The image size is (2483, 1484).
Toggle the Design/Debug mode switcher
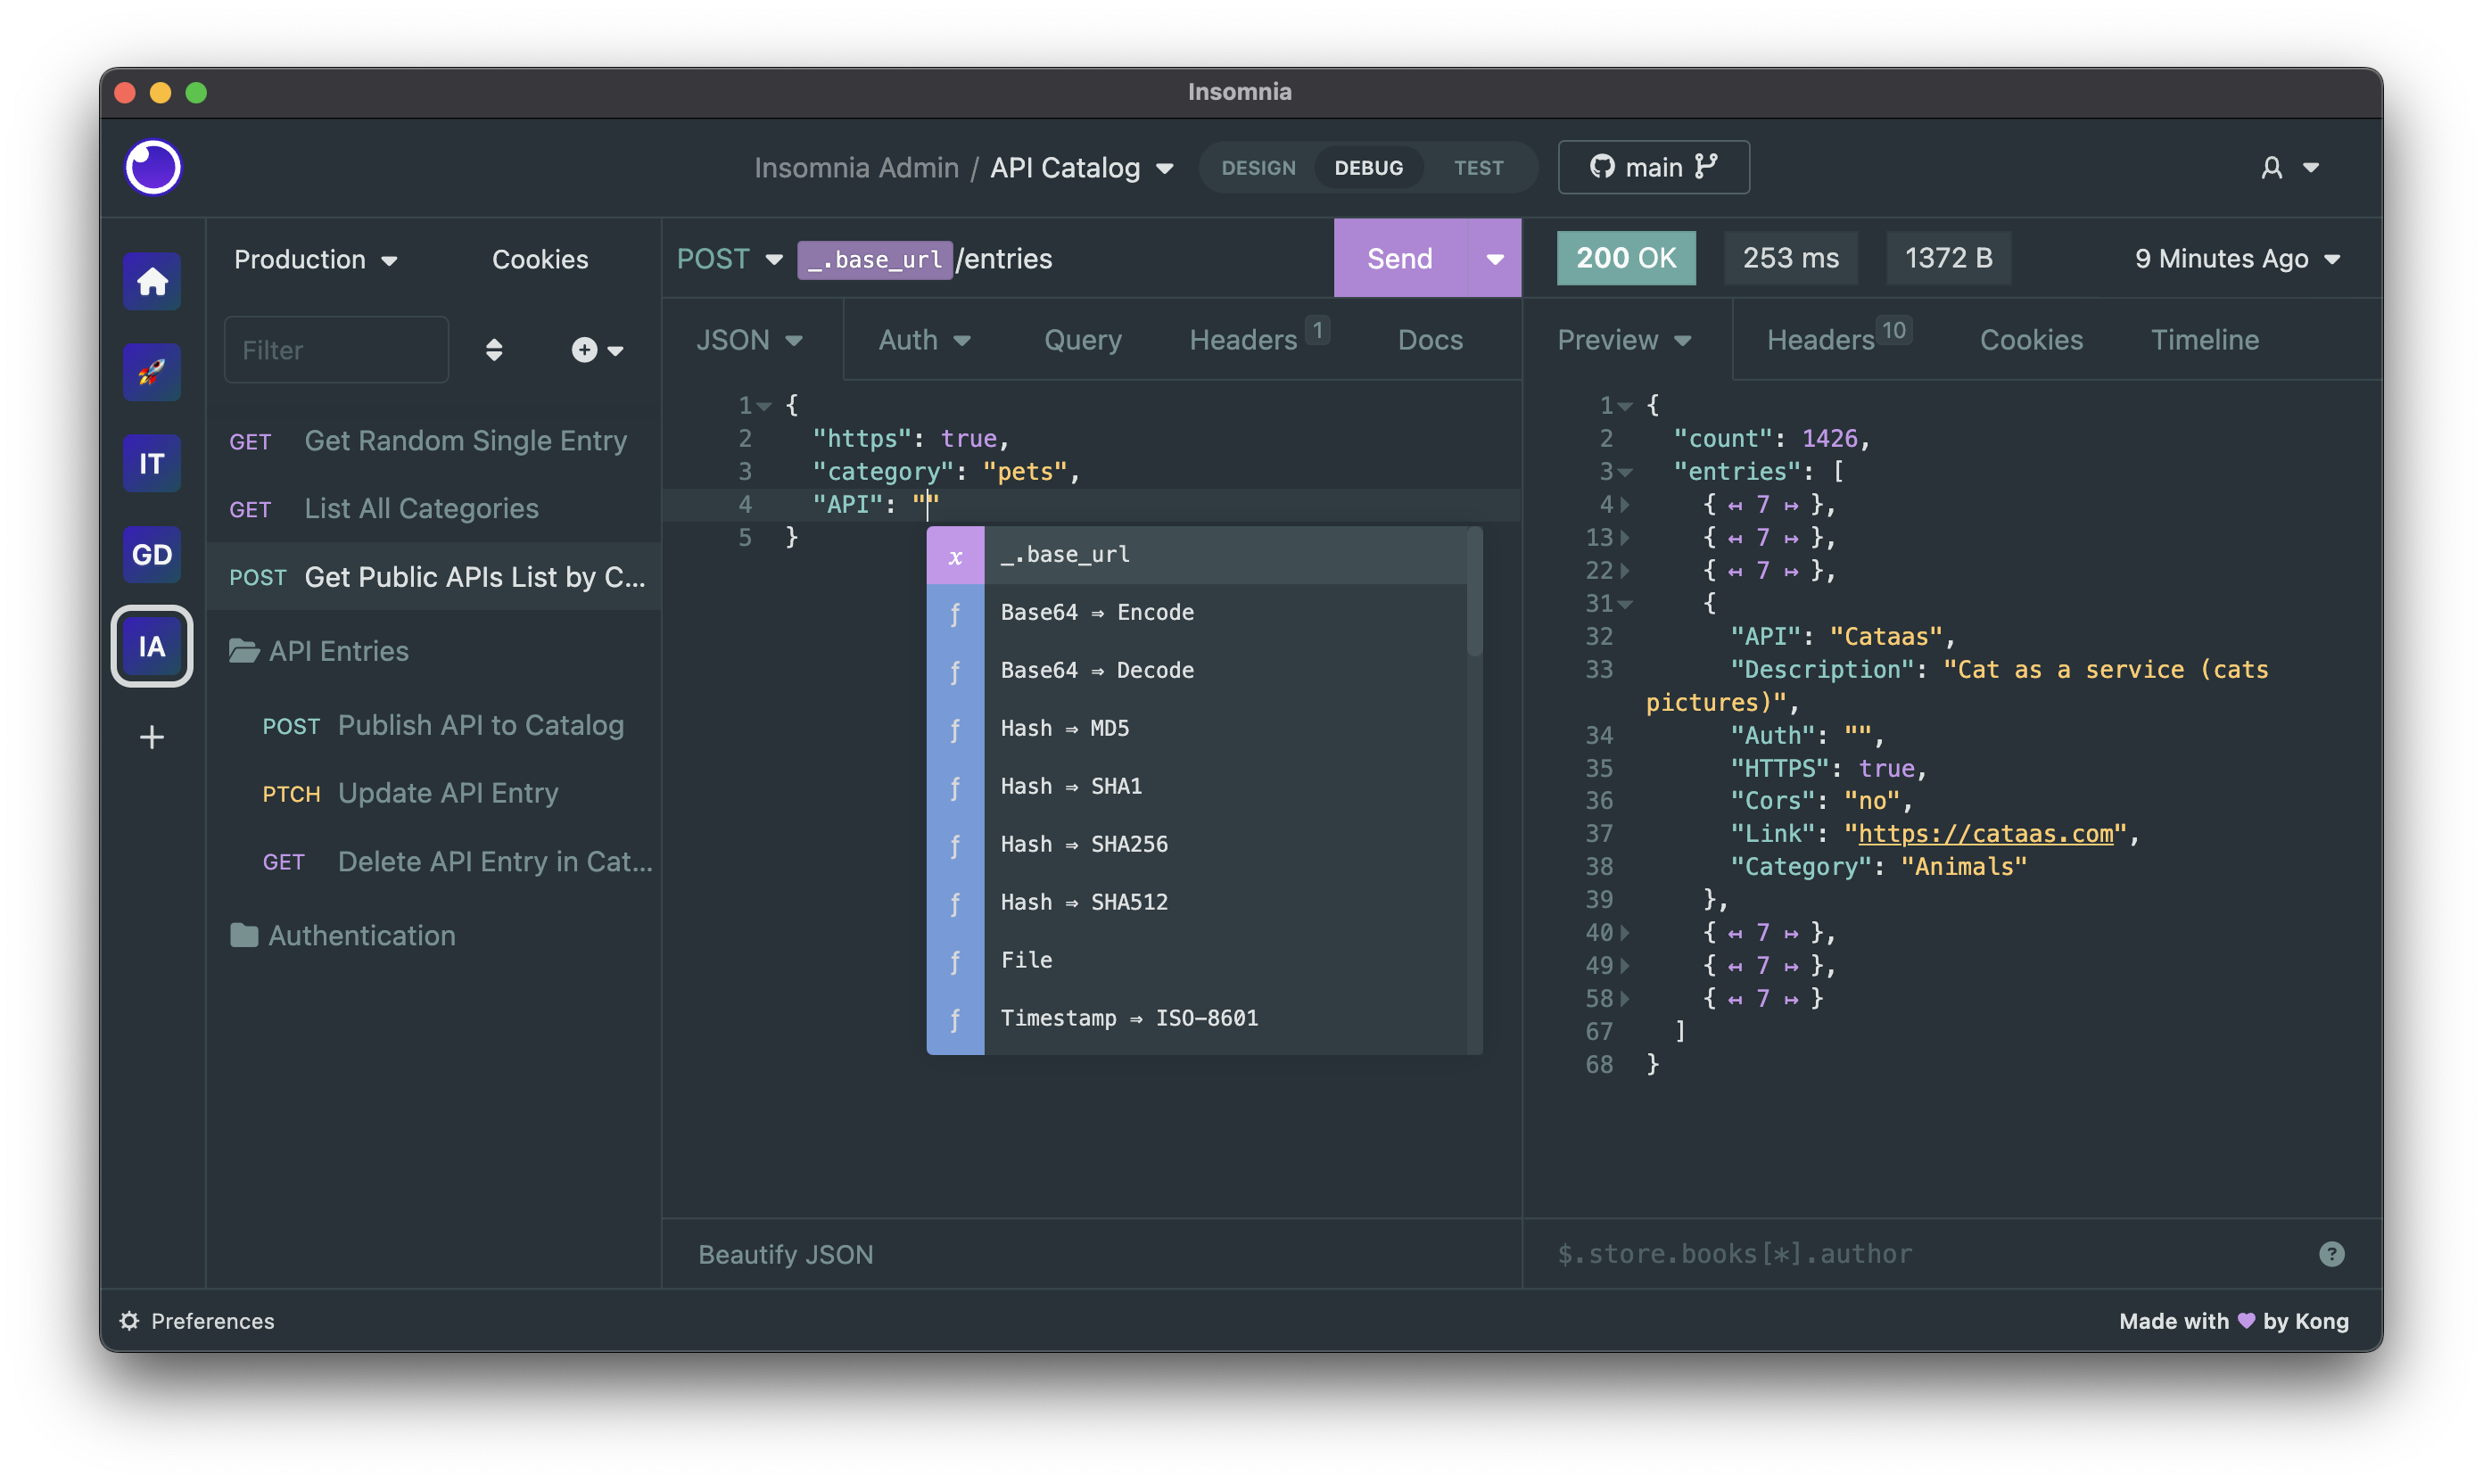(1258, 166)
